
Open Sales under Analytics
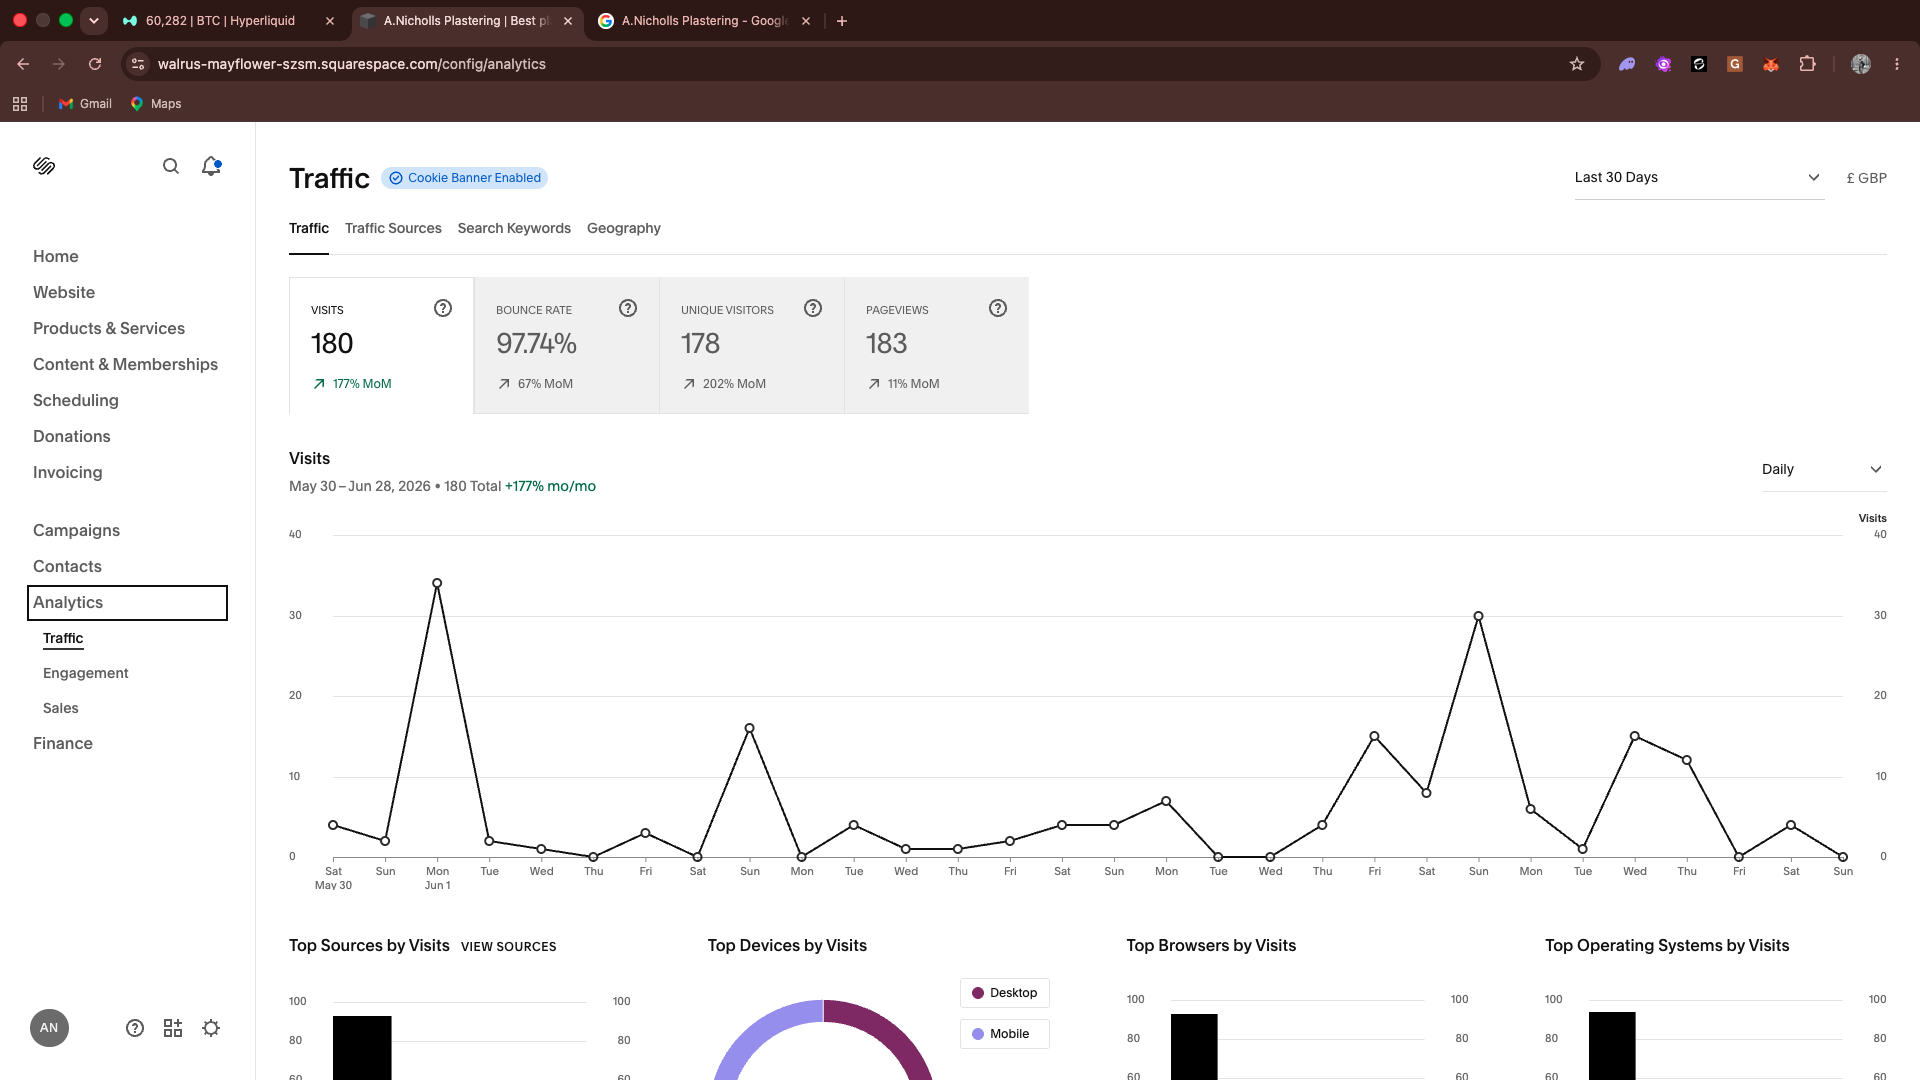coord(61,709)
